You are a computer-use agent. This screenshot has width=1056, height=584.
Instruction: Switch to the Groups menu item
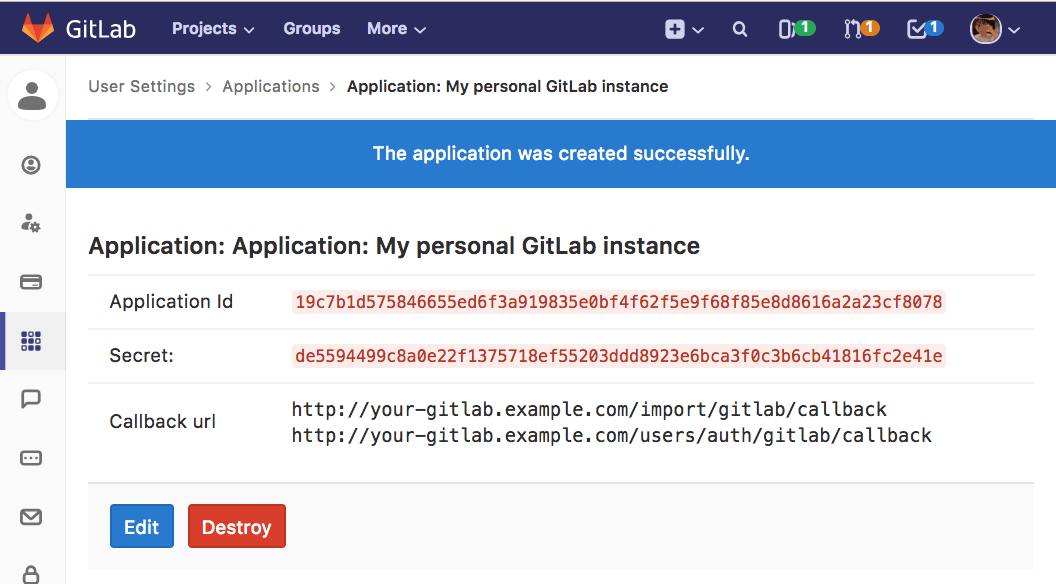[311, 28]
